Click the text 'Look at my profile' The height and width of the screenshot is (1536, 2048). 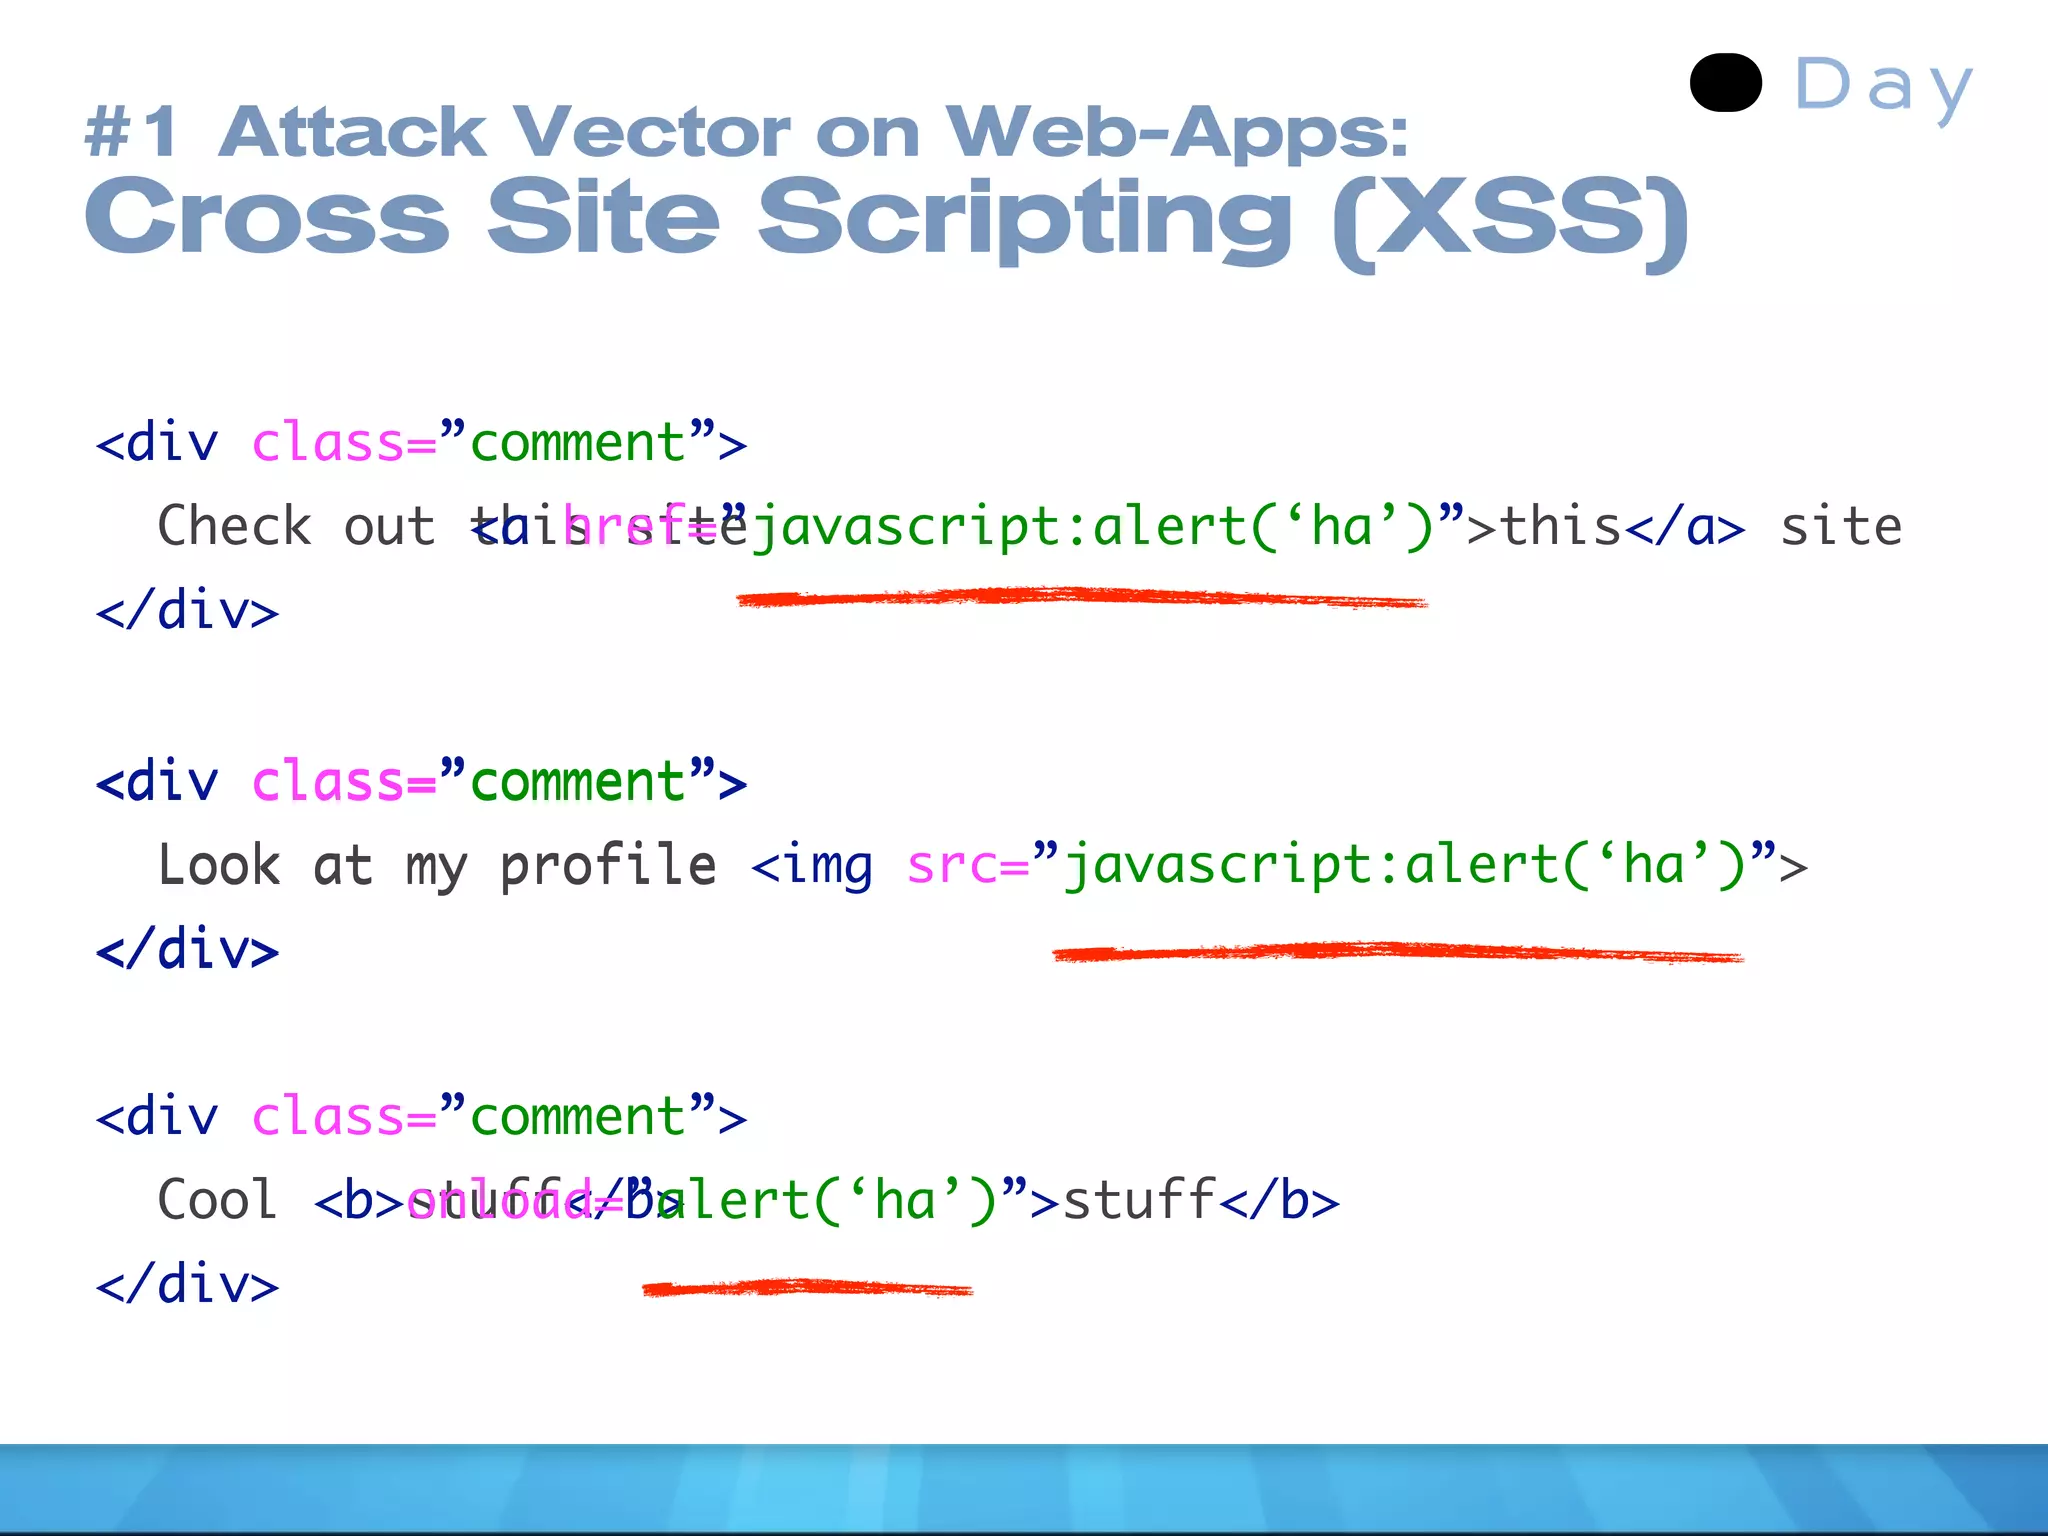[437, 865]
